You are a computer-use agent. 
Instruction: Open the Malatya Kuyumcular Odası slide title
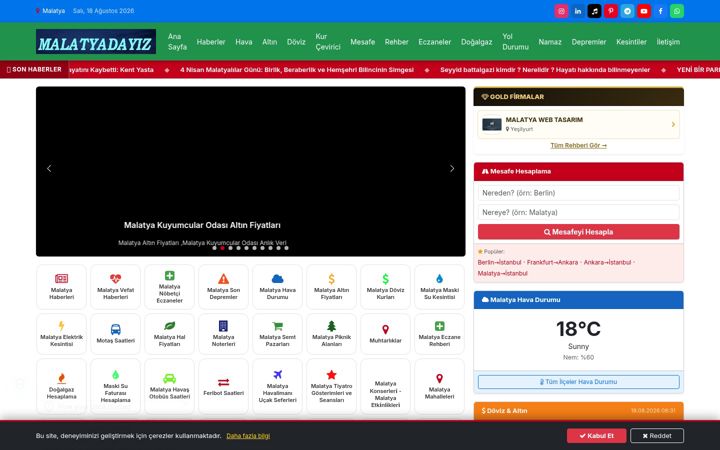202,225
